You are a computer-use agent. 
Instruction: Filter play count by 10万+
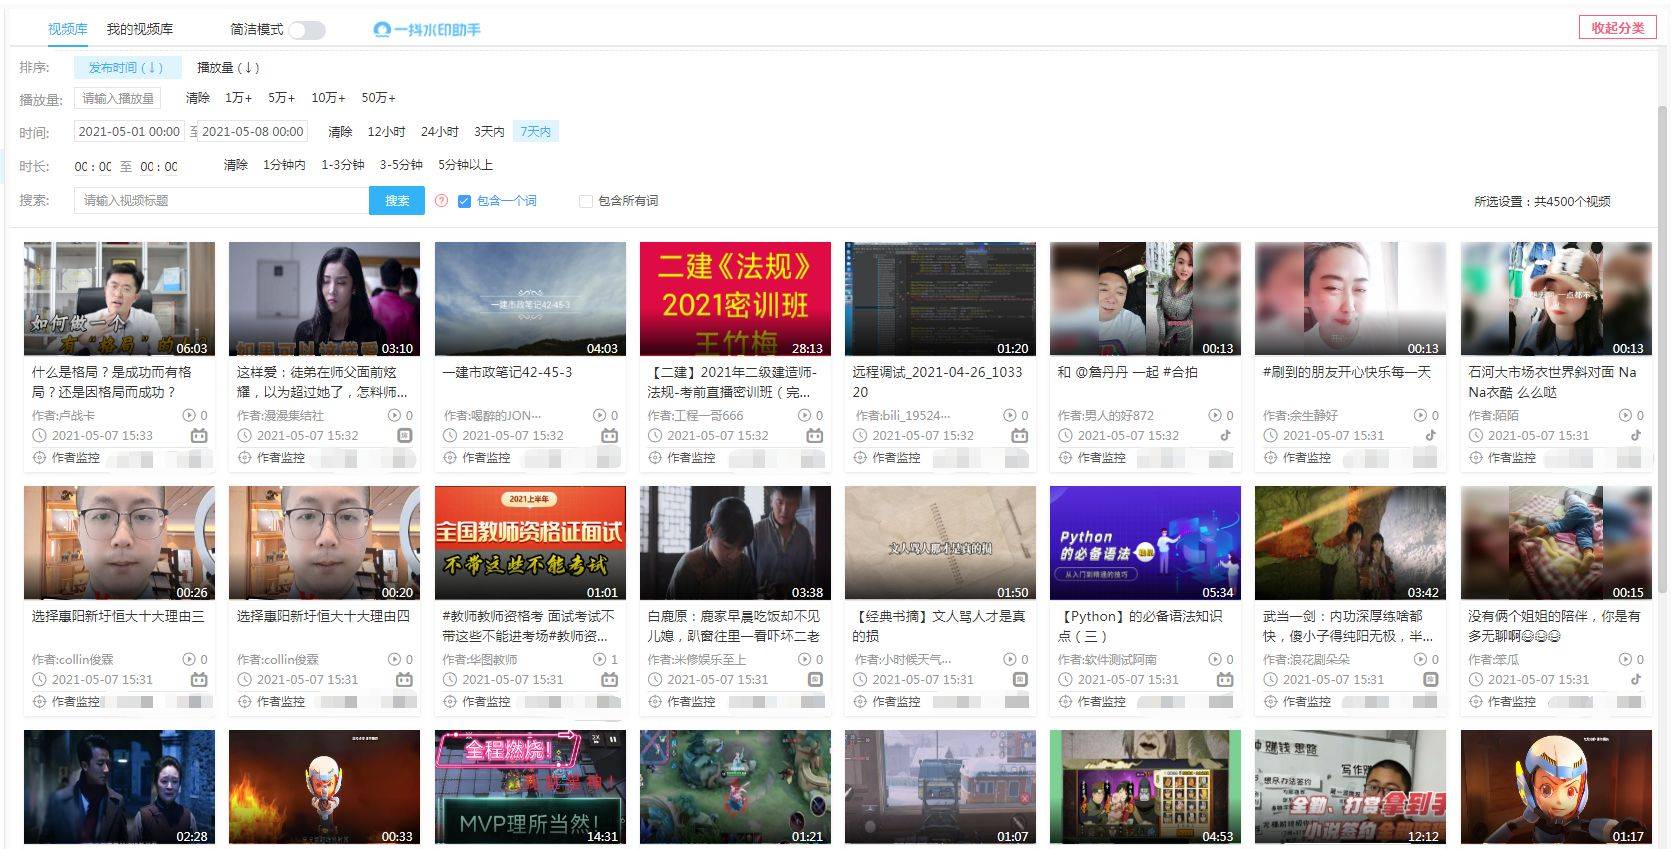tap(328, 98)
